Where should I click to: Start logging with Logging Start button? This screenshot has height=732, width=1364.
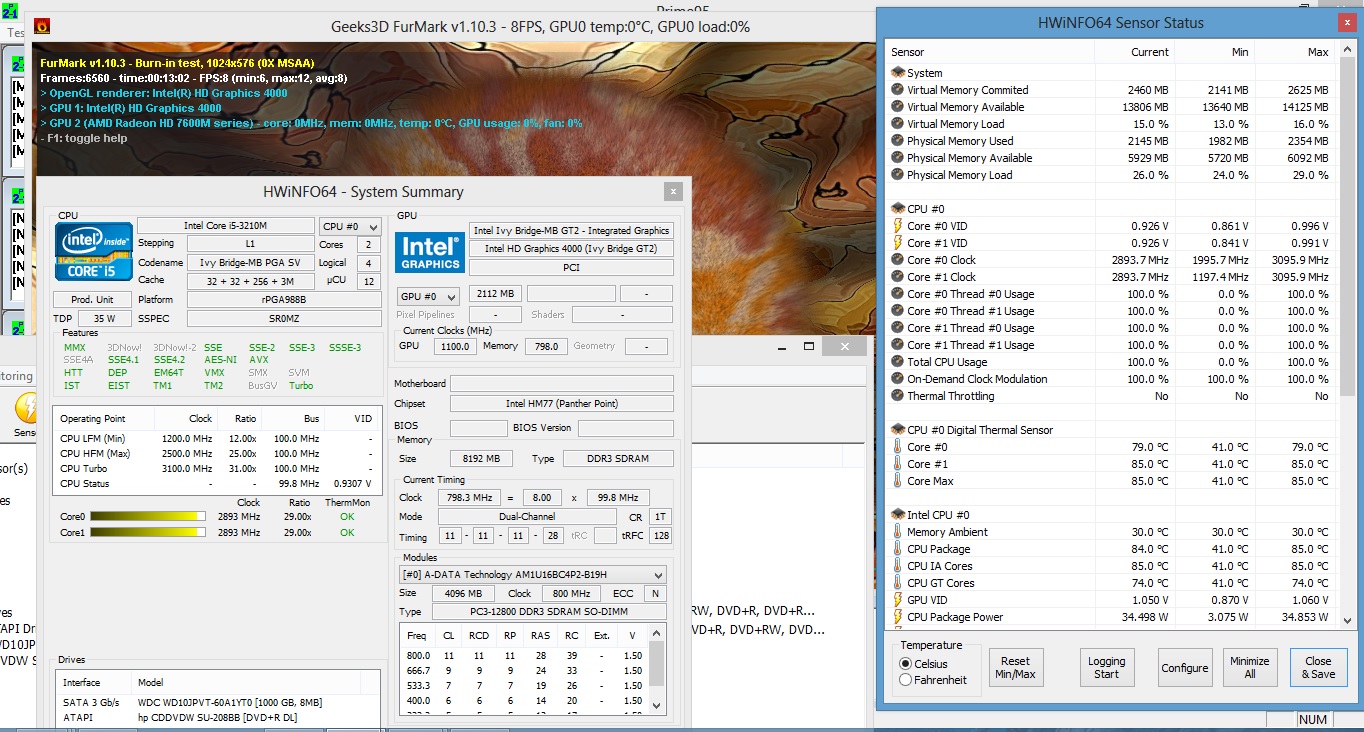click(1106, 667)
